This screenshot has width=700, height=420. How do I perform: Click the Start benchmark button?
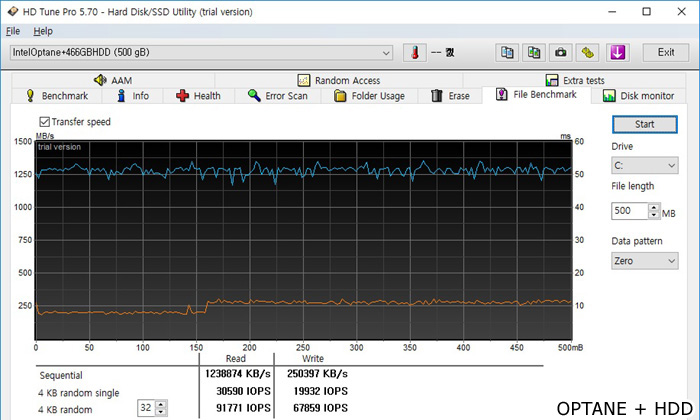645,125
